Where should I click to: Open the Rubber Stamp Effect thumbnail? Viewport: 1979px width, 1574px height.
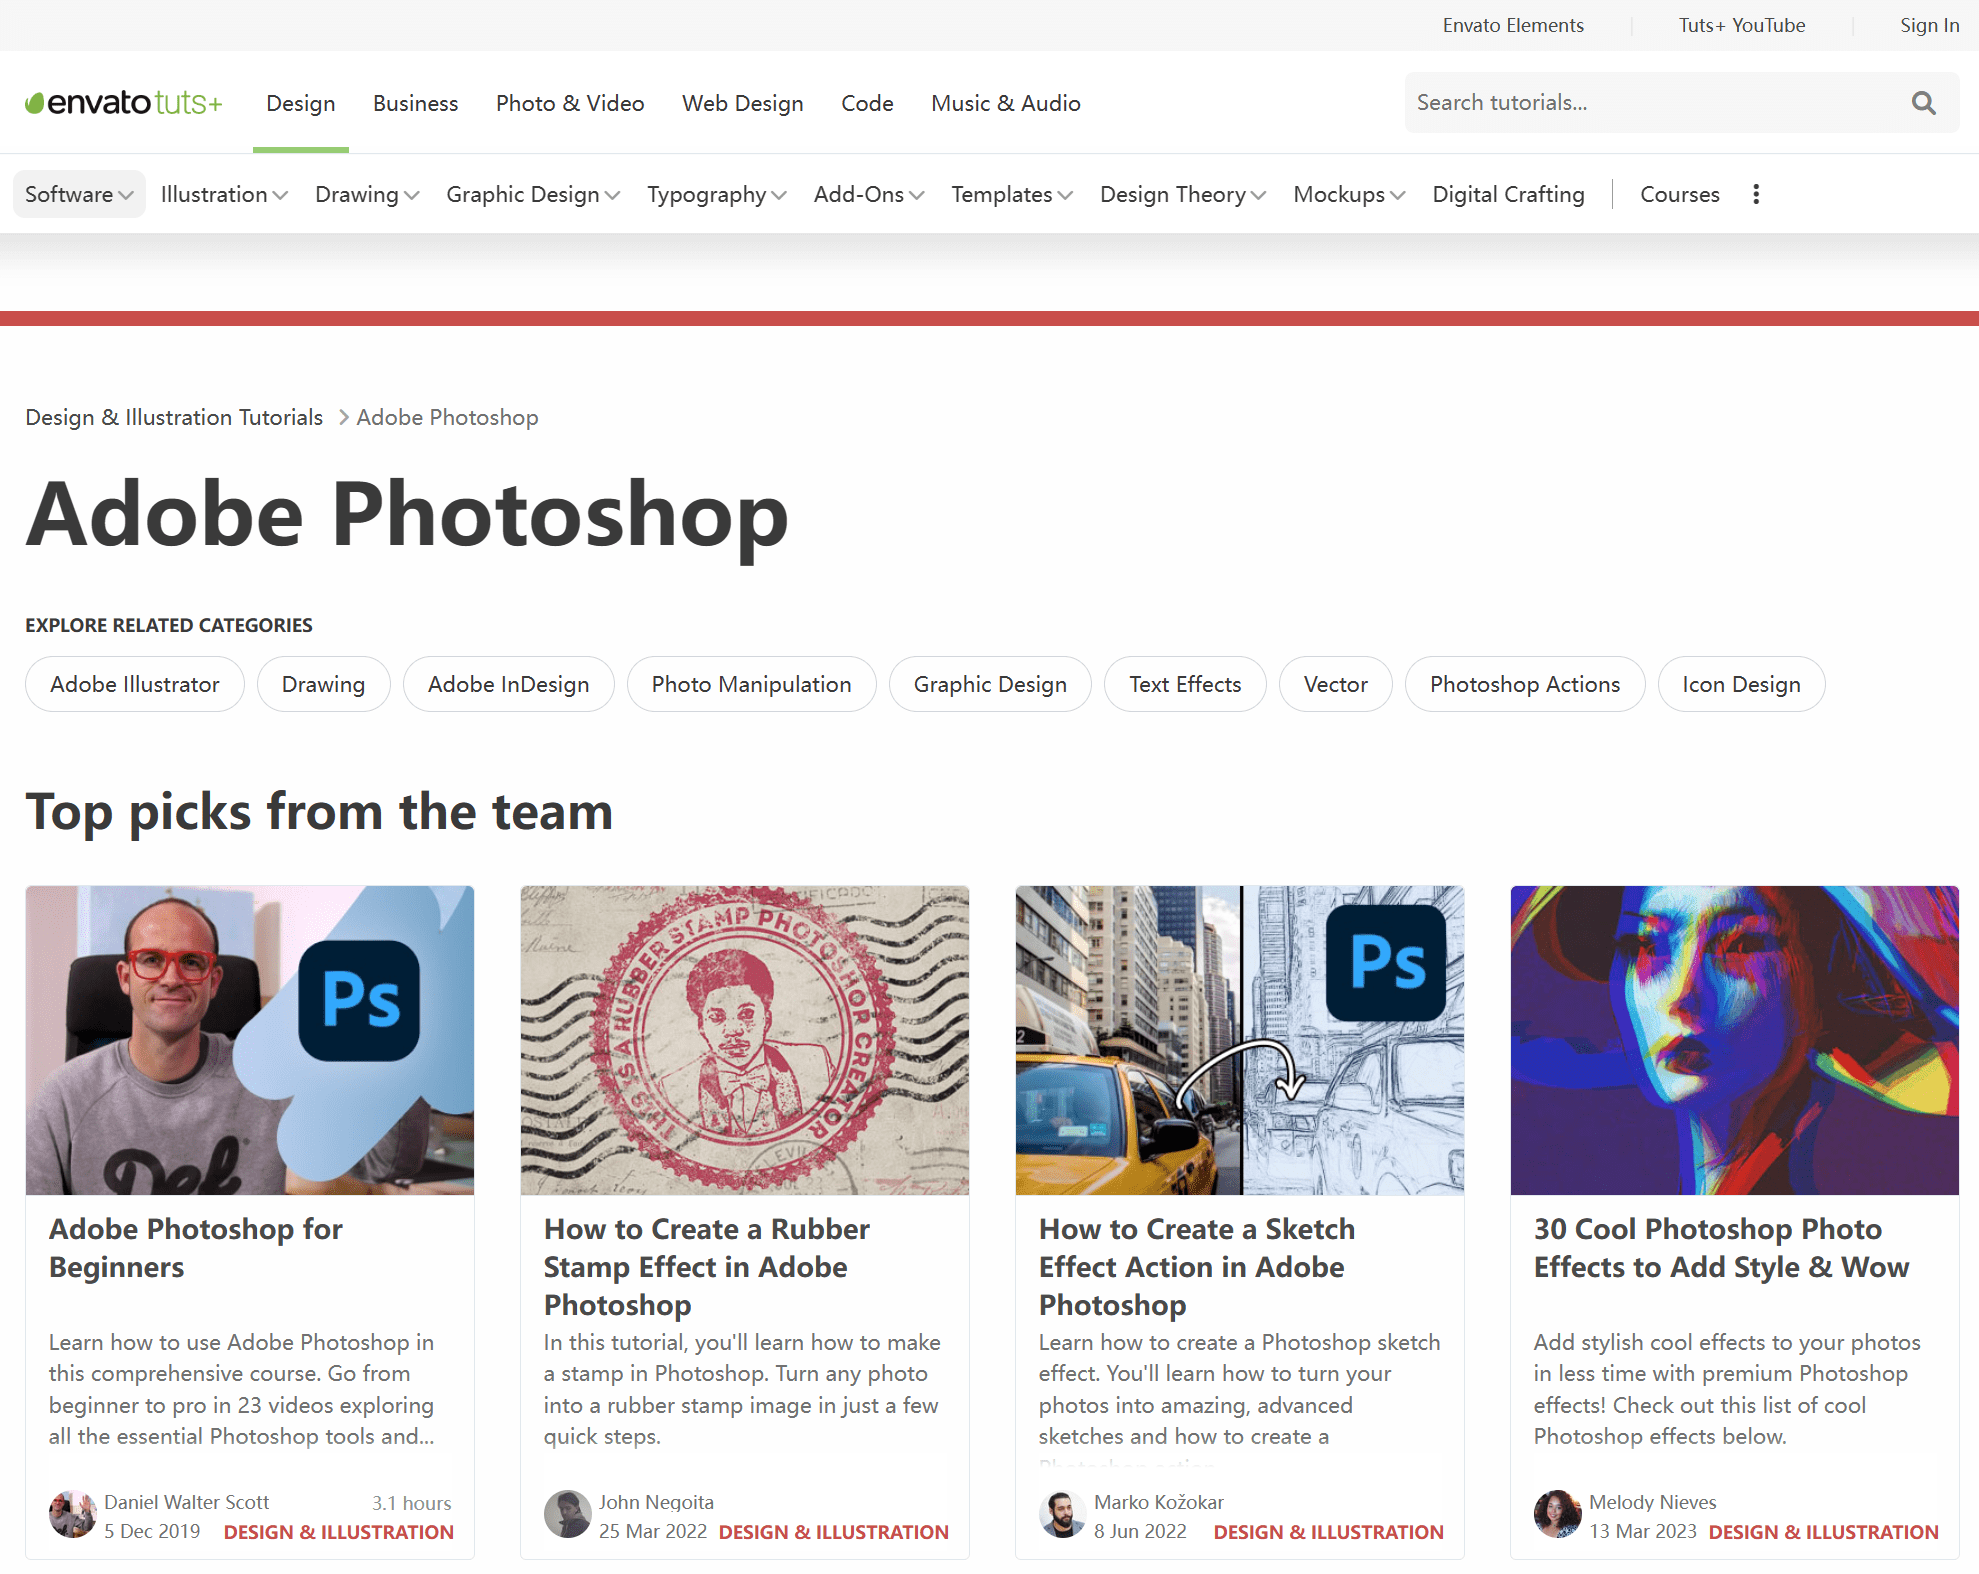point(745,1040)
